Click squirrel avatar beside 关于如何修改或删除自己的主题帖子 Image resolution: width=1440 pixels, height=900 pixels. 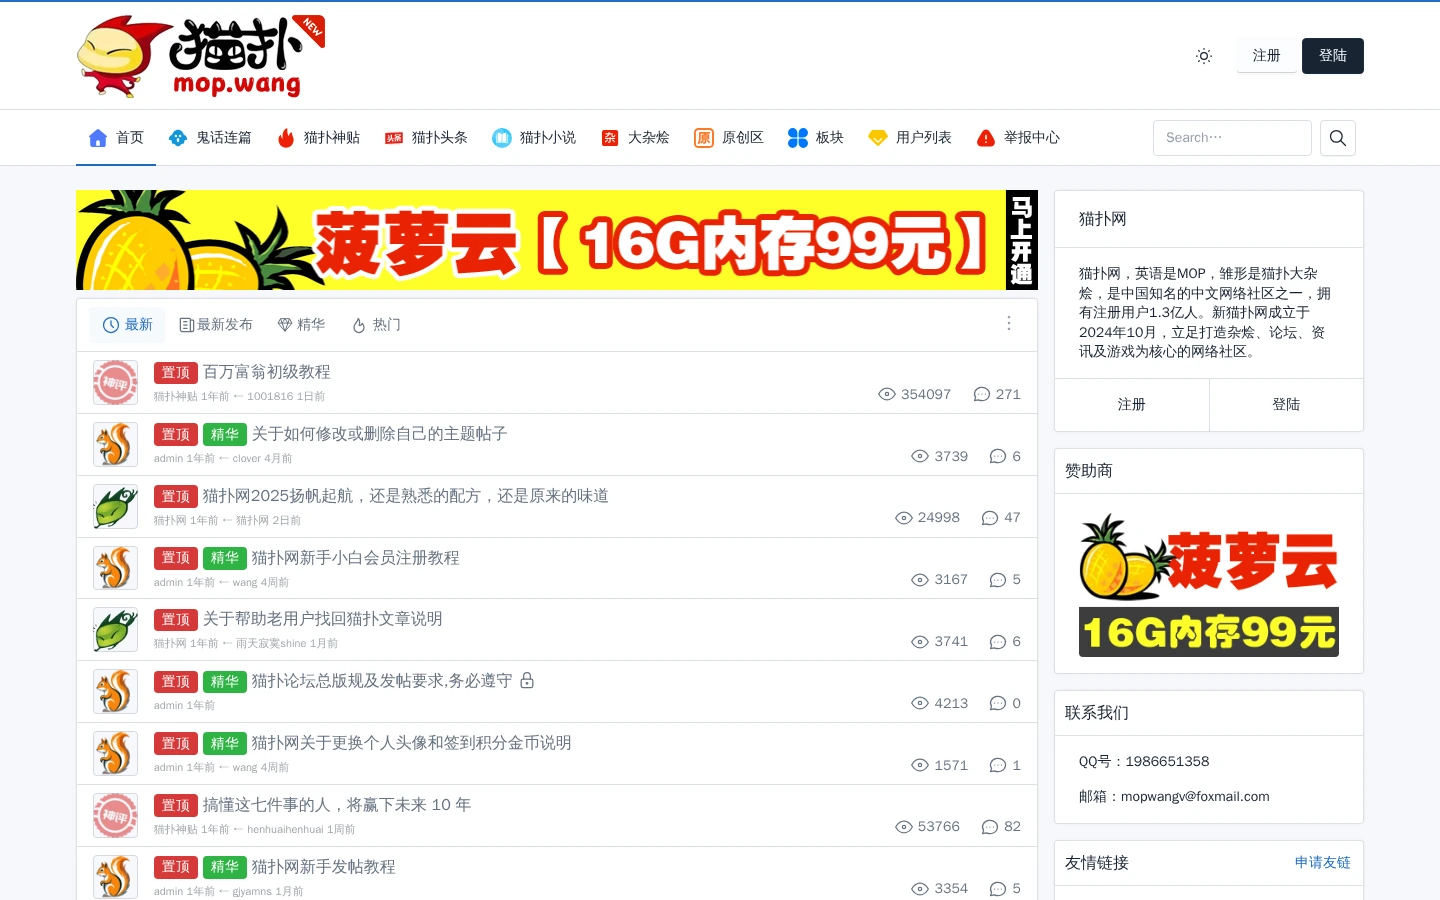[115, 445]
